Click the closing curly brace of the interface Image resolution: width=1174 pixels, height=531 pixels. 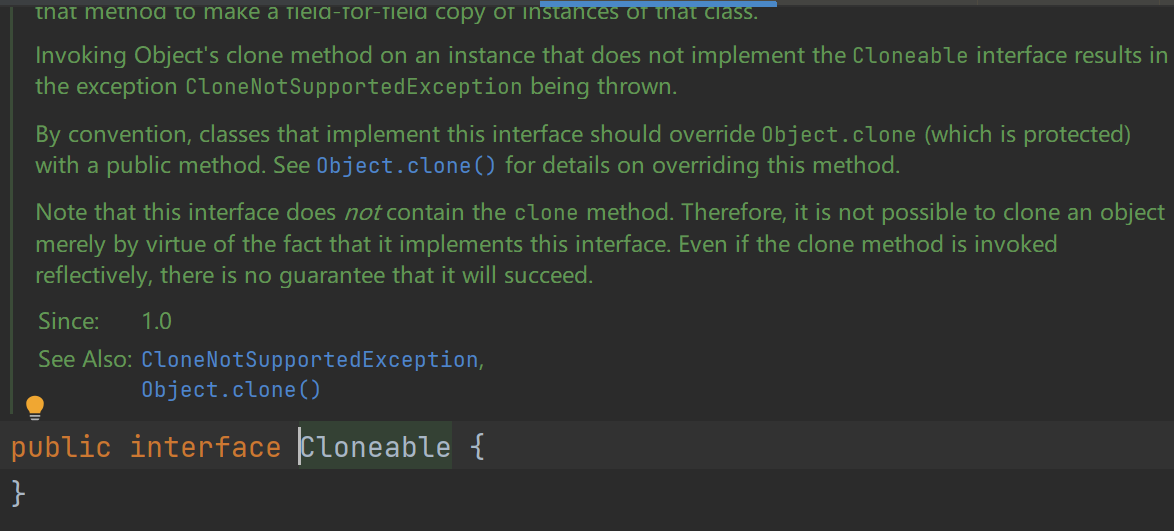[19, 494]
